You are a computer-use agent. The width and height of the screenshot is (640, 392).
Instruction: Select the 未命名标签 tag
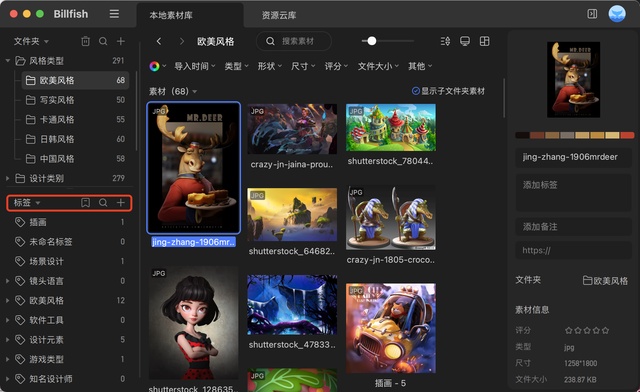click(69, 242)
